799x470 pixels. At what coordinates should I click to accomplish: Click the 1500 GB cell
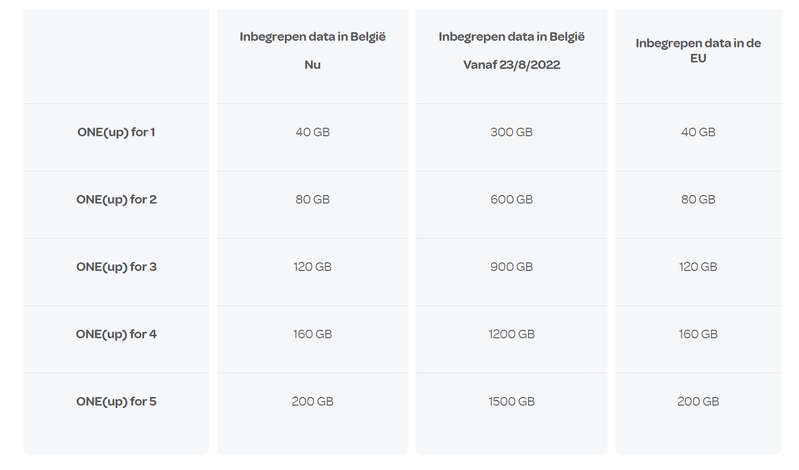511,402
